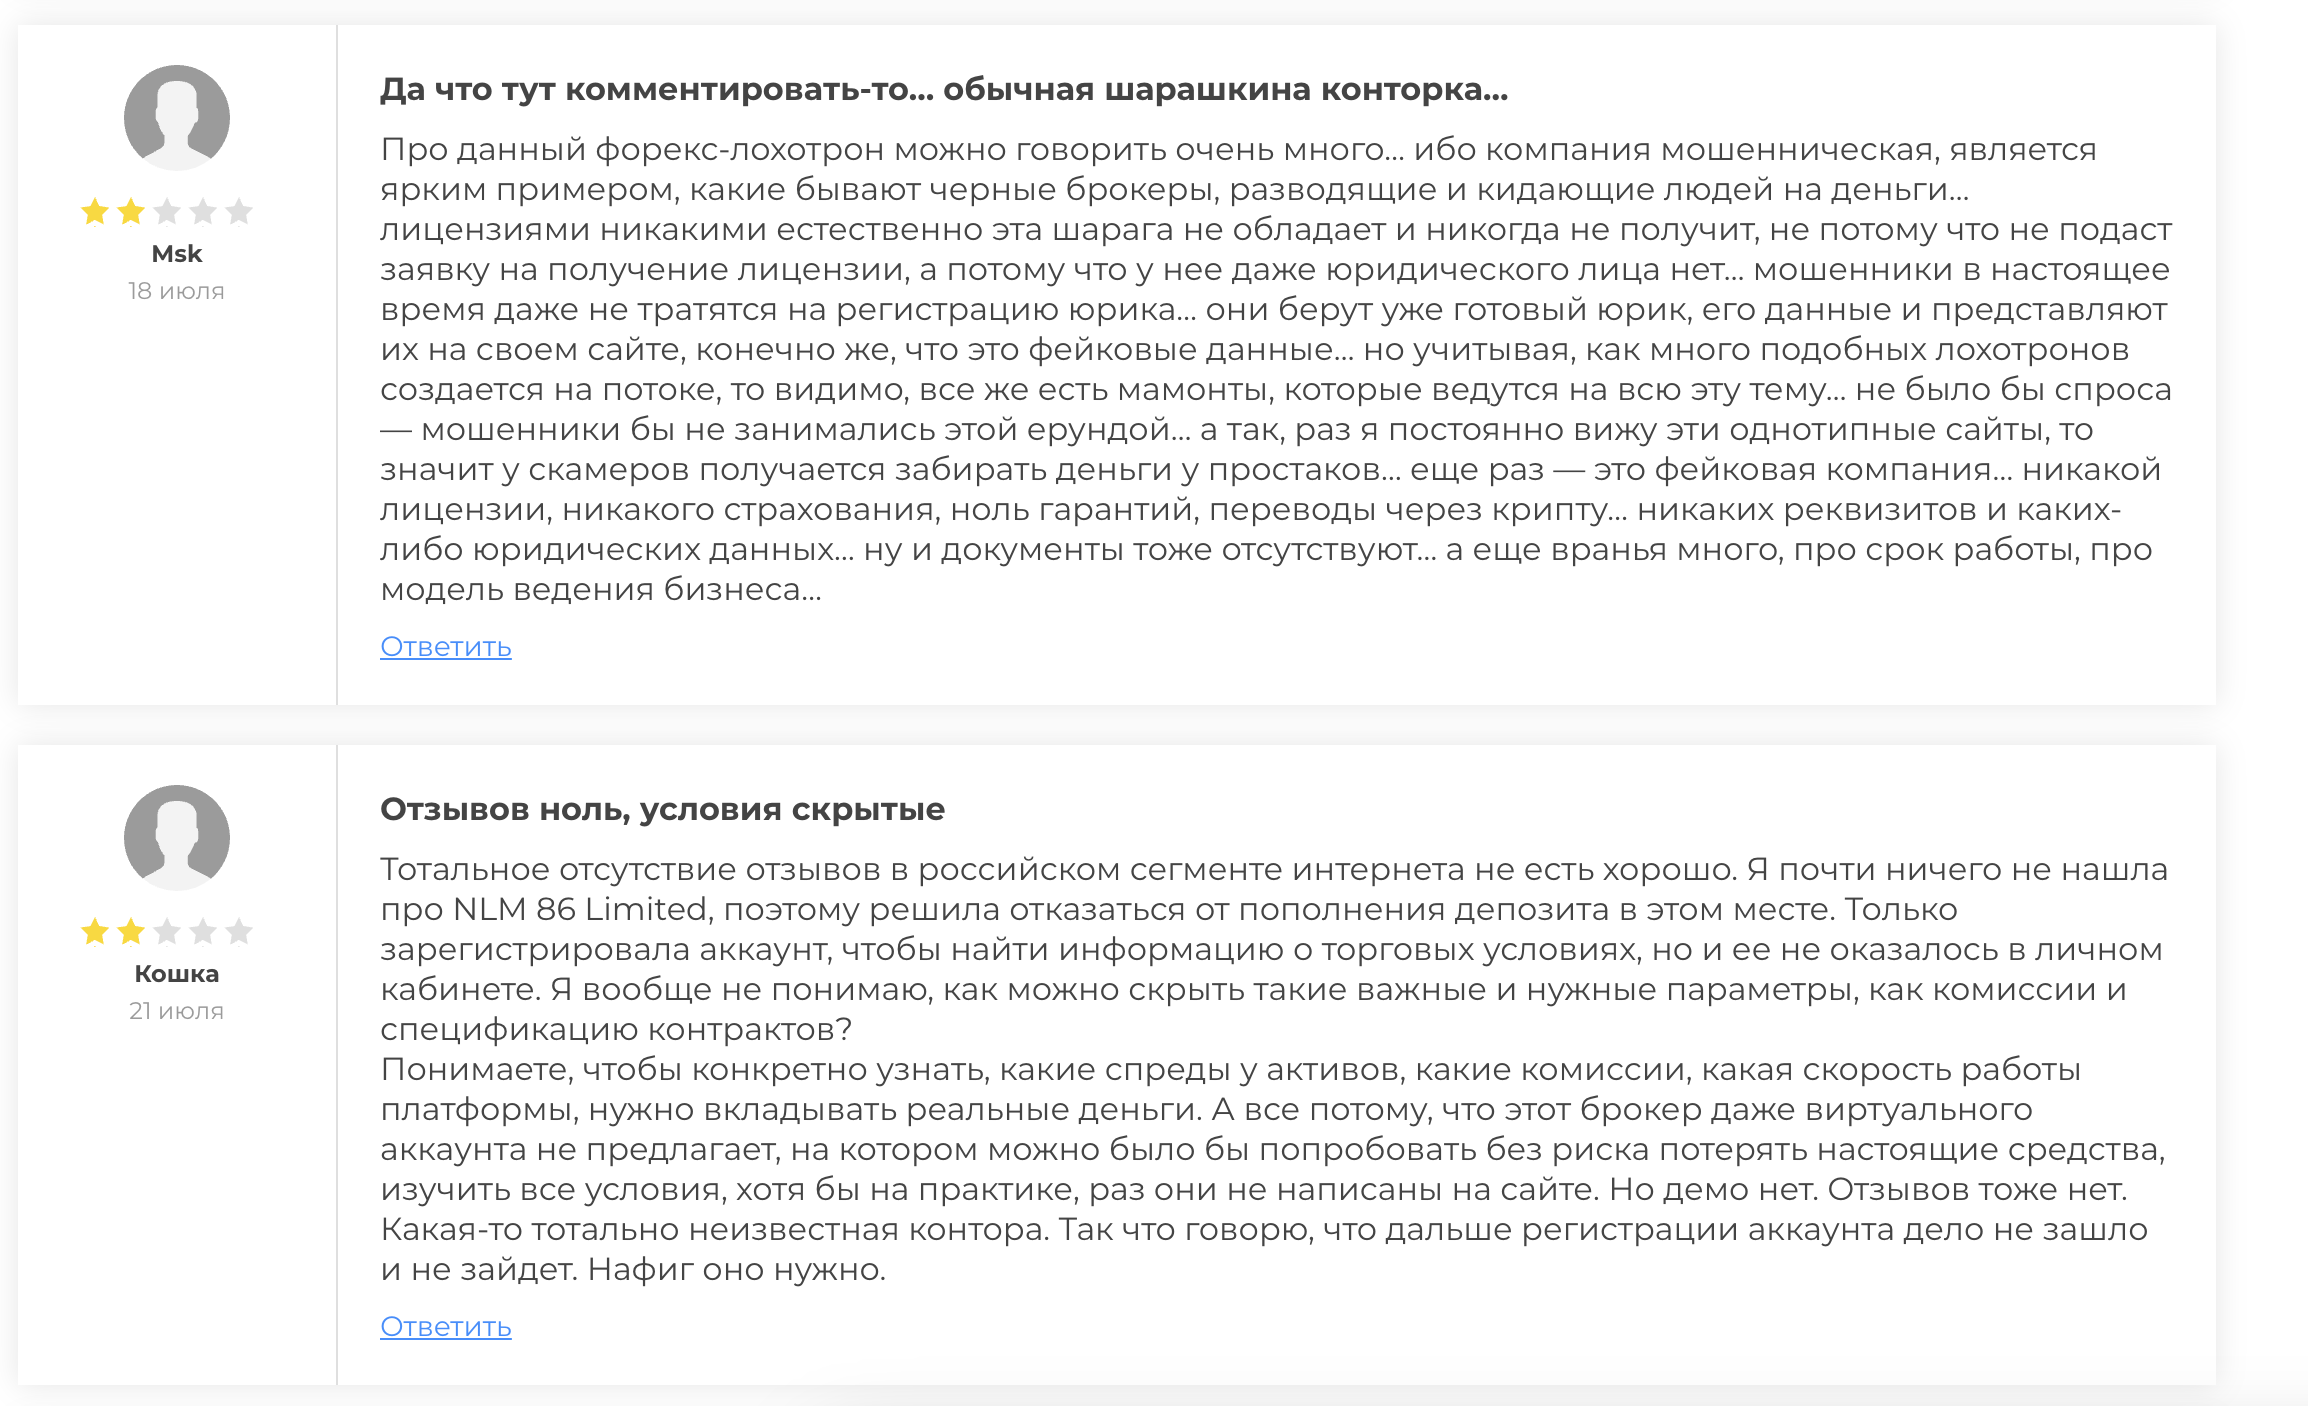Click the username Кошка

tap(177, 974)
